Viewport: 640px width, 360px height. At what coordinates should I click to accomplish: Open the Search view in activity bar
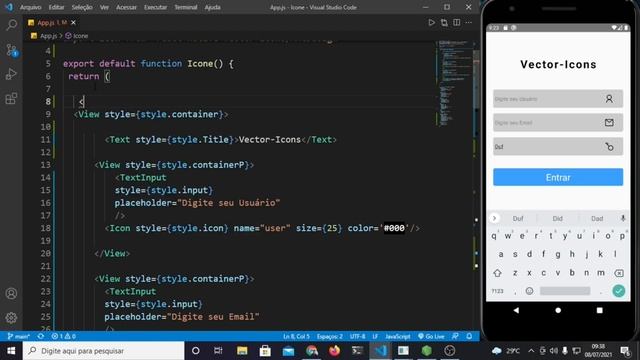point(11,25)
